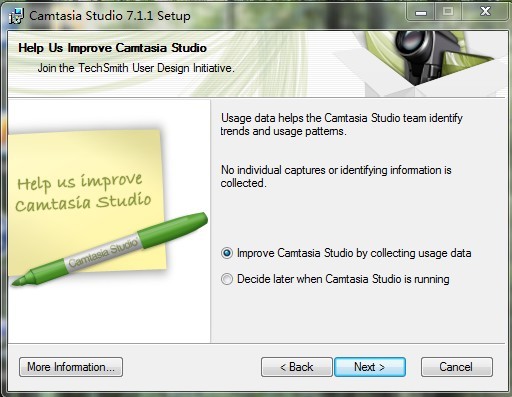The image size is (512, 397).
Task: Cancel the Camtasia Studio installation
Action: click(x=457, y=367)
